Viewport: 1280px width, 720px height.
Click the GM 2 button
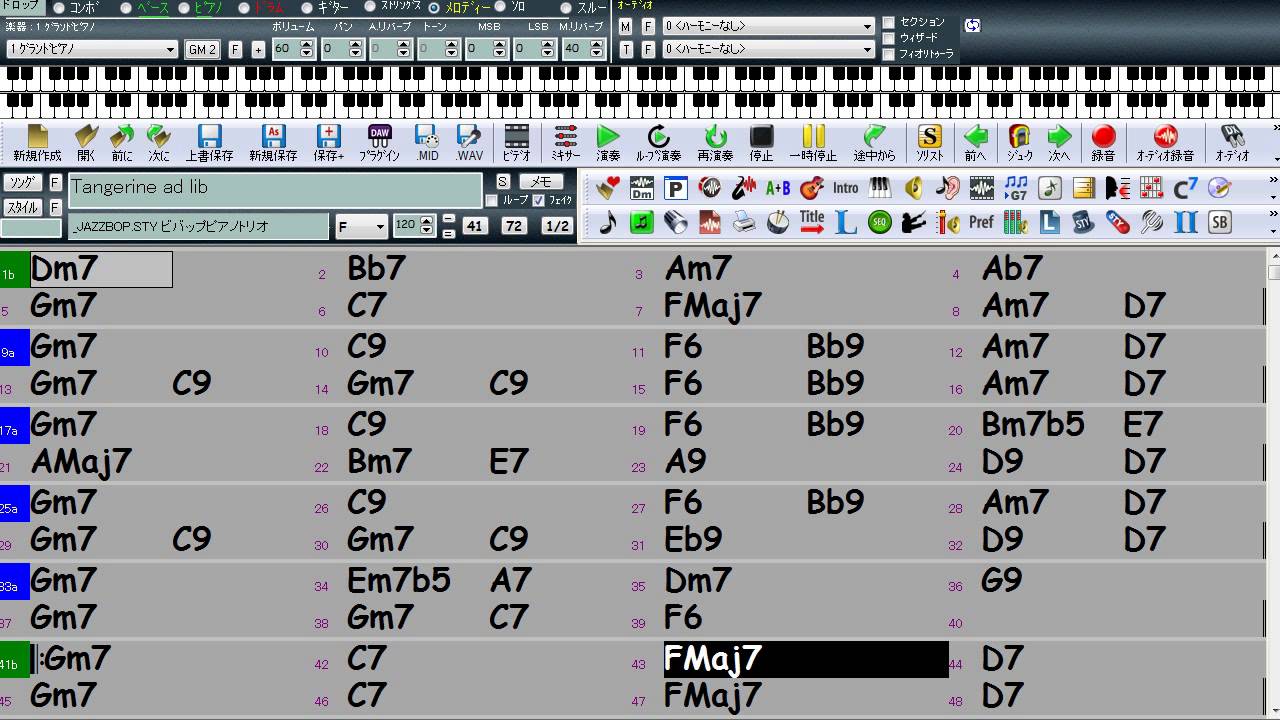(202, 49)
